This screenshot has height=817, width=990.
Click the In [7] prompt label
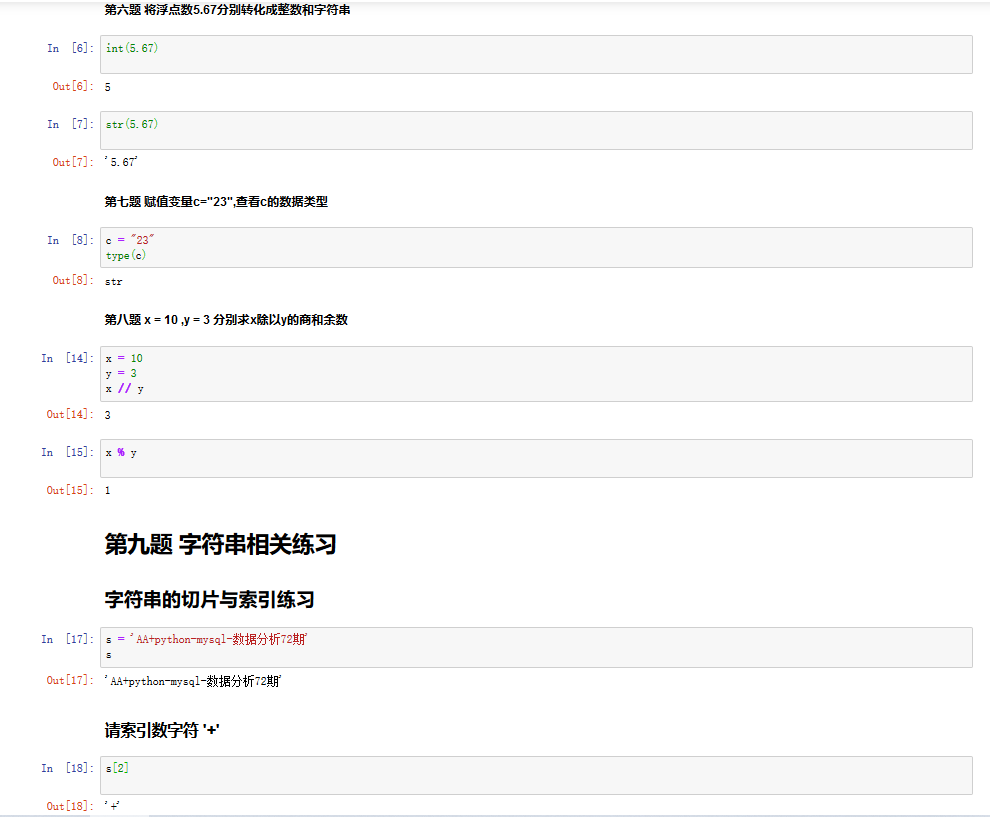point(70,124)
